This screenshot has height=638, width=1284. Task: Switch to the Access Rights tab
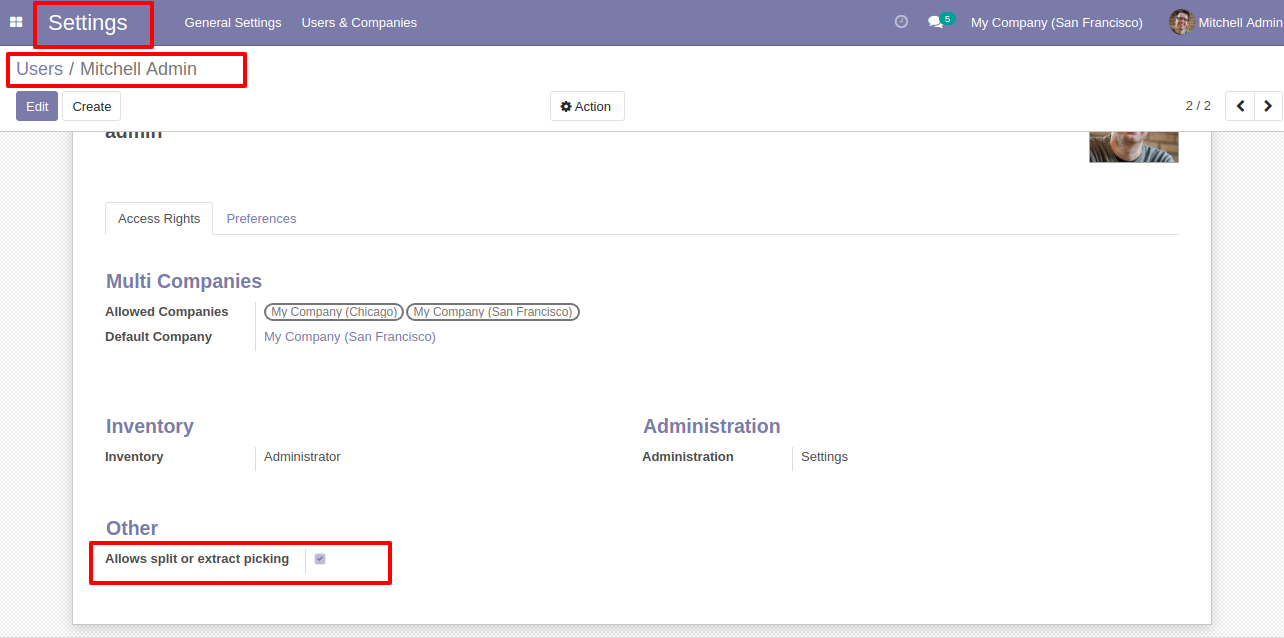pos(159,219)
